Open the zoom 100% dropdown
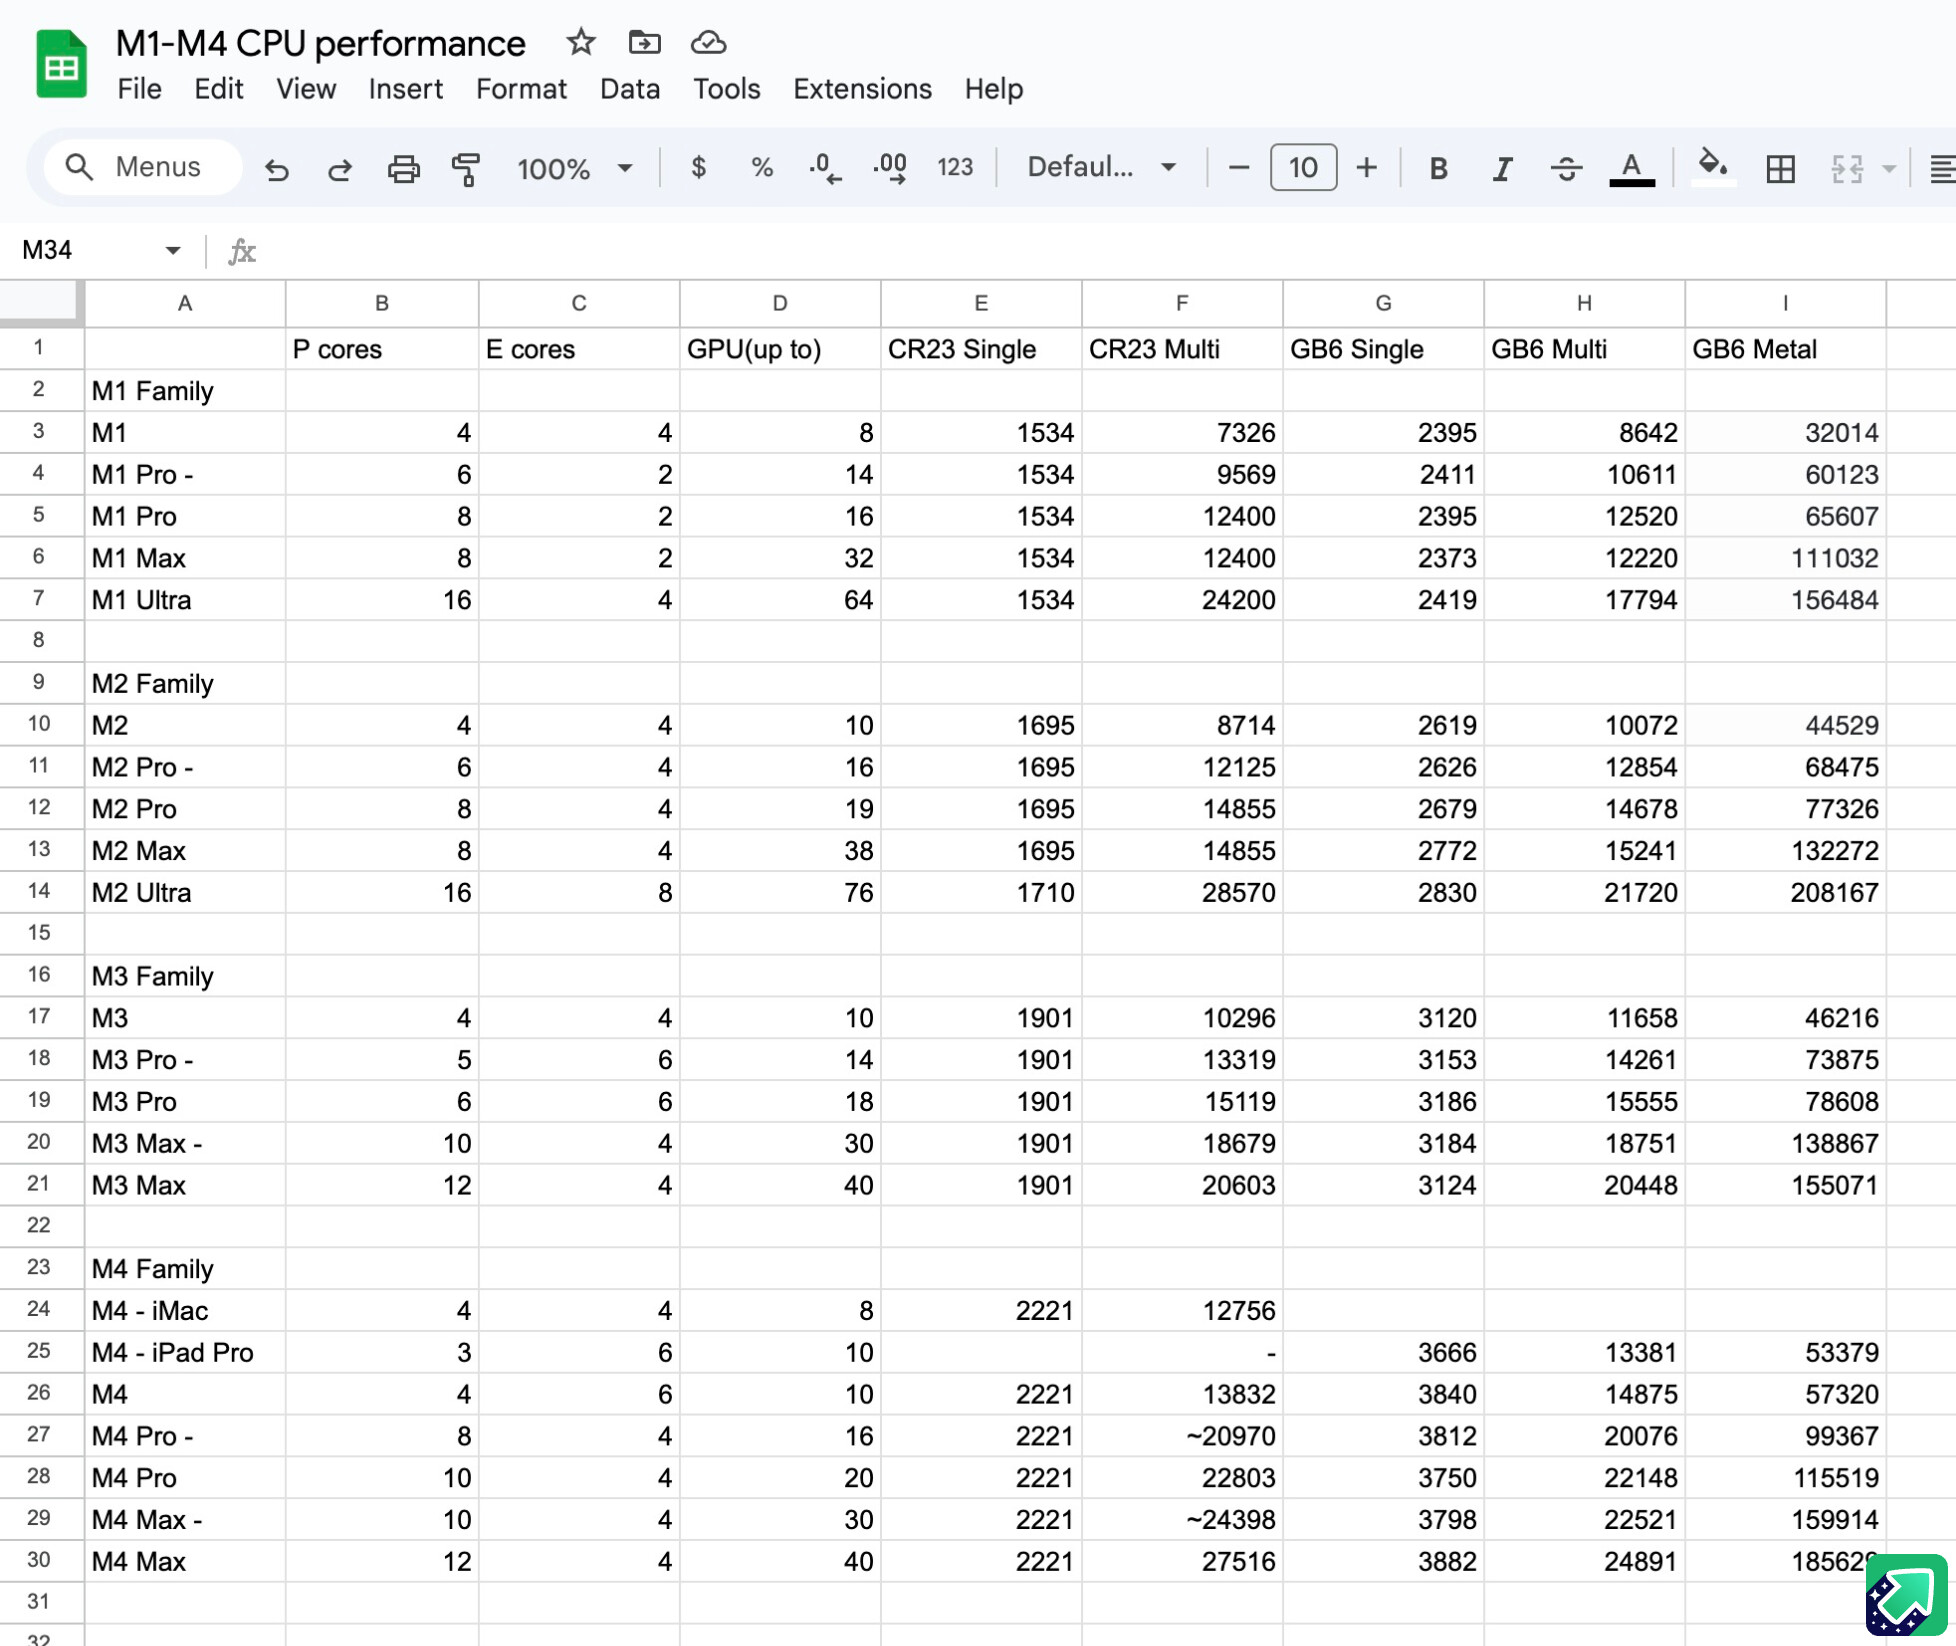Viewport: 1956px width, 1646px height. (x=574, y=168)
